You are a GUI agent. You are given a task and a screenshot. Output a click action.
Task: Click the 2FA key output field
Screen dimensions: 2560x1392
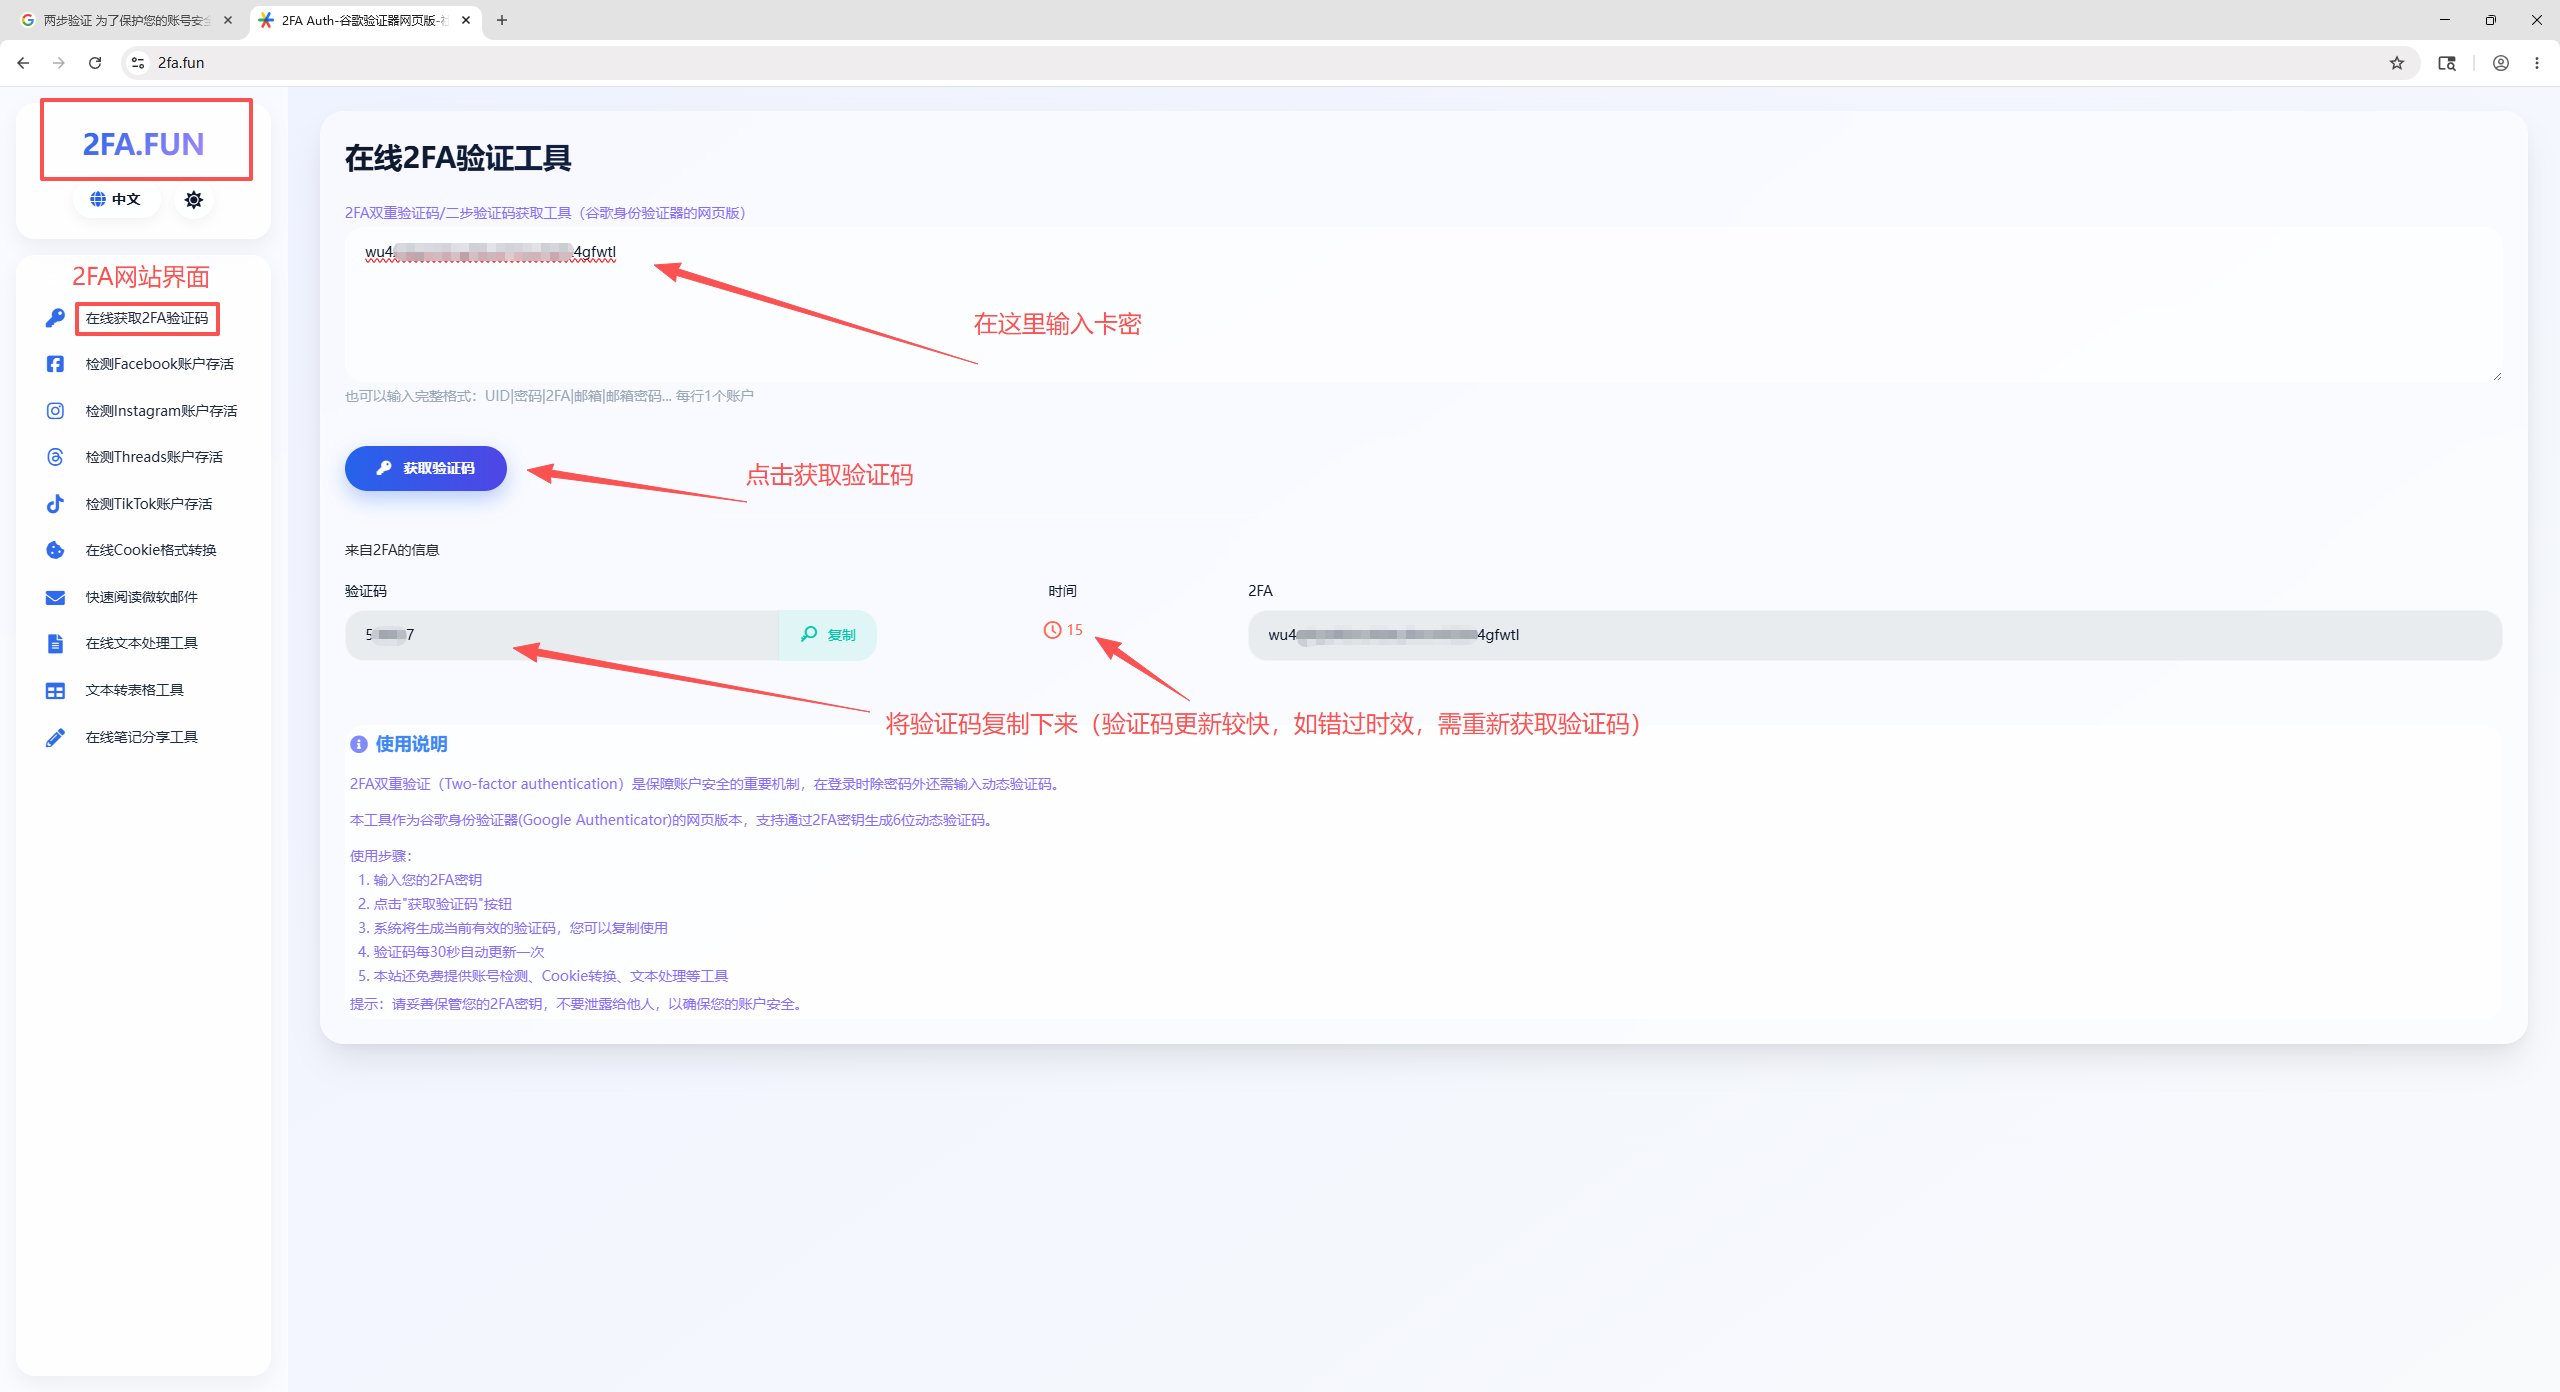coord(1875,635)
